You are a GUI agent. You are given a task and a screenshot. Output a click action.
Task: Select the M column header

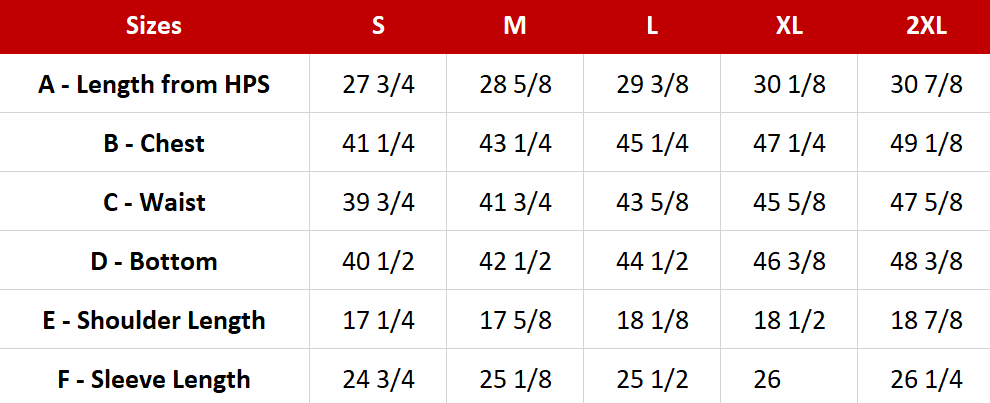(515, 26)
